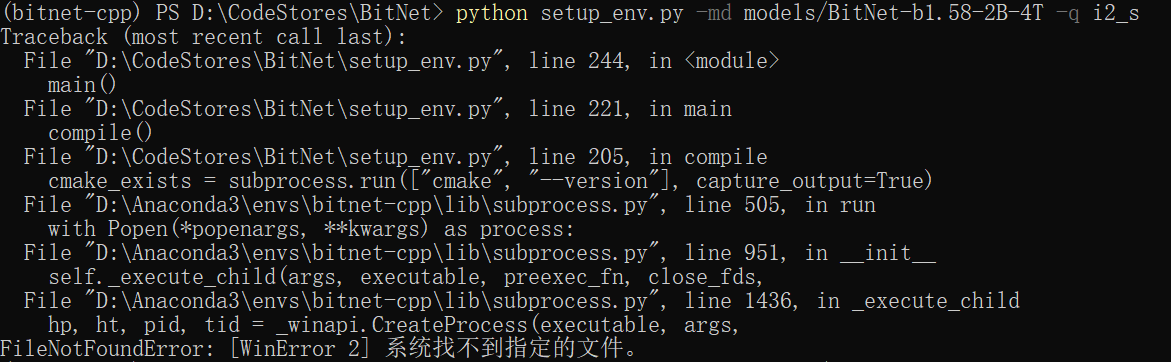Click the '_winapi.CreateProcess' code line
This screenshot has height=362, width=1171.
point(394,325)
